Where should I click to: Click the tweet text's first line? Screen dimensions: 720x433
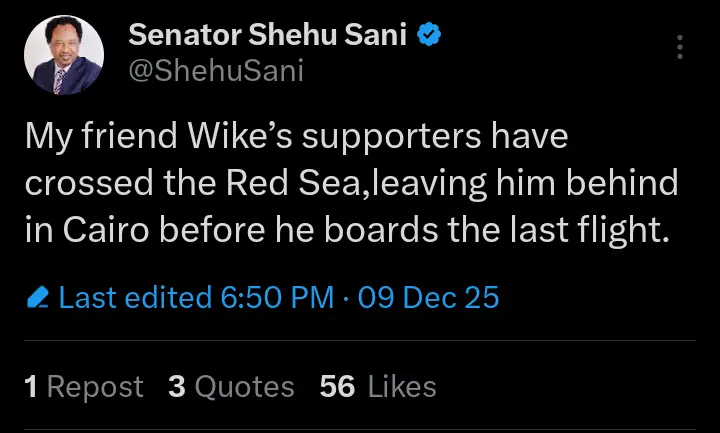point(296,138)
